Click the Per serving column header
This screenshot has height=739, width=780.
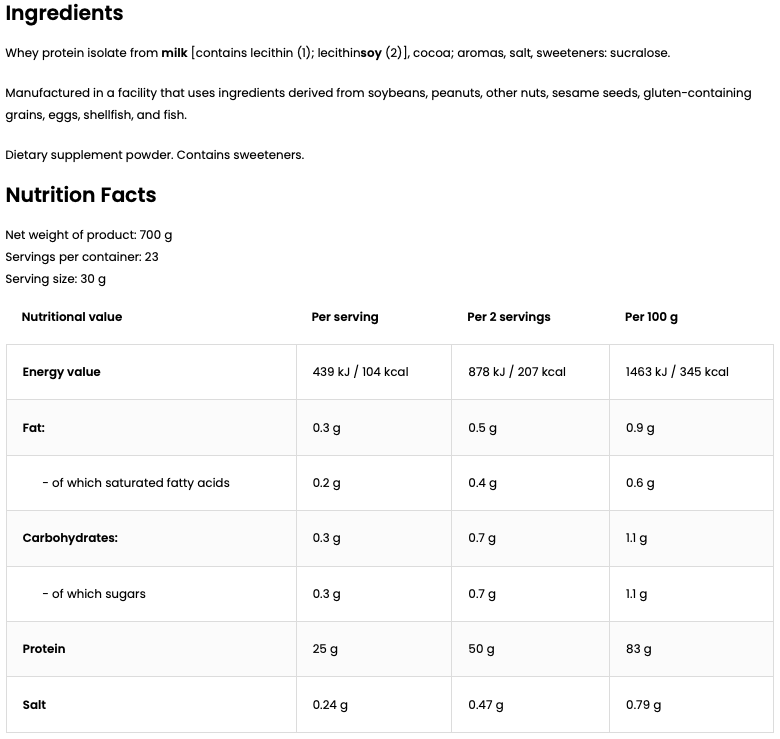point(345,317)
